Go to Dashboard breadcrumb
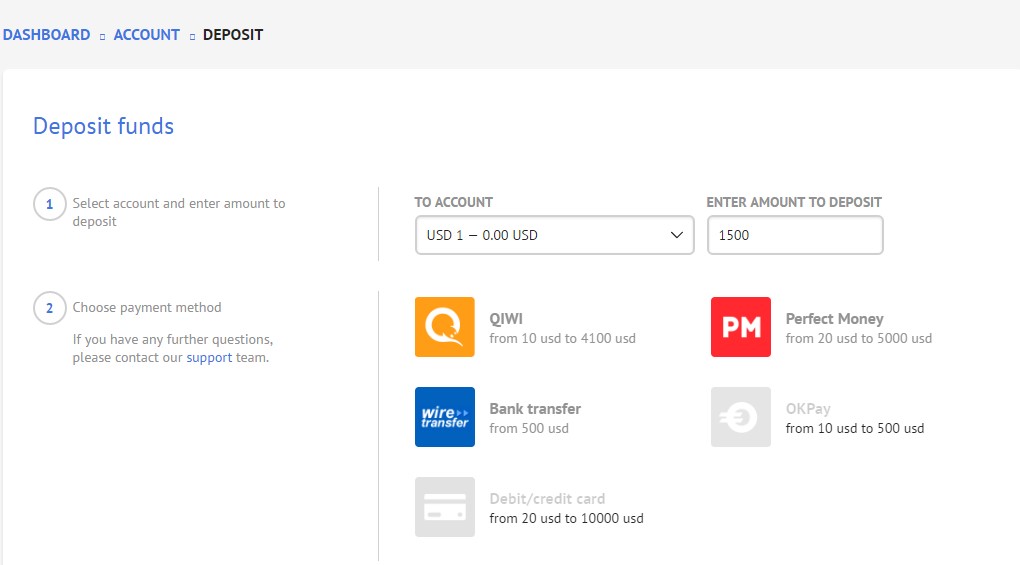The image size is (1020, 565). pos(46,34)
